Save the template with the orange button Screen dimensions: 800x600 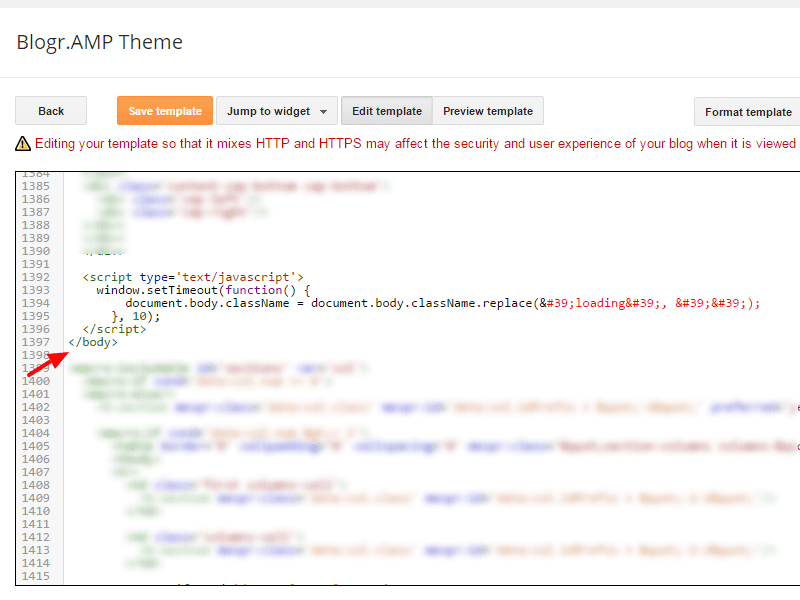pyautogui.click(x=165, y=111)
